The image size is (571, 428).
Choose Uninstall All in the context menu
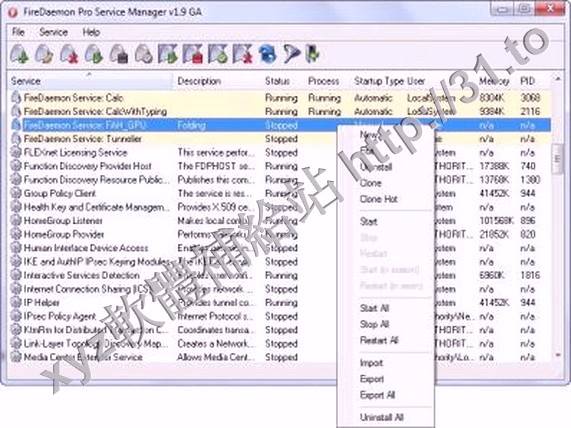pos(382,417)
